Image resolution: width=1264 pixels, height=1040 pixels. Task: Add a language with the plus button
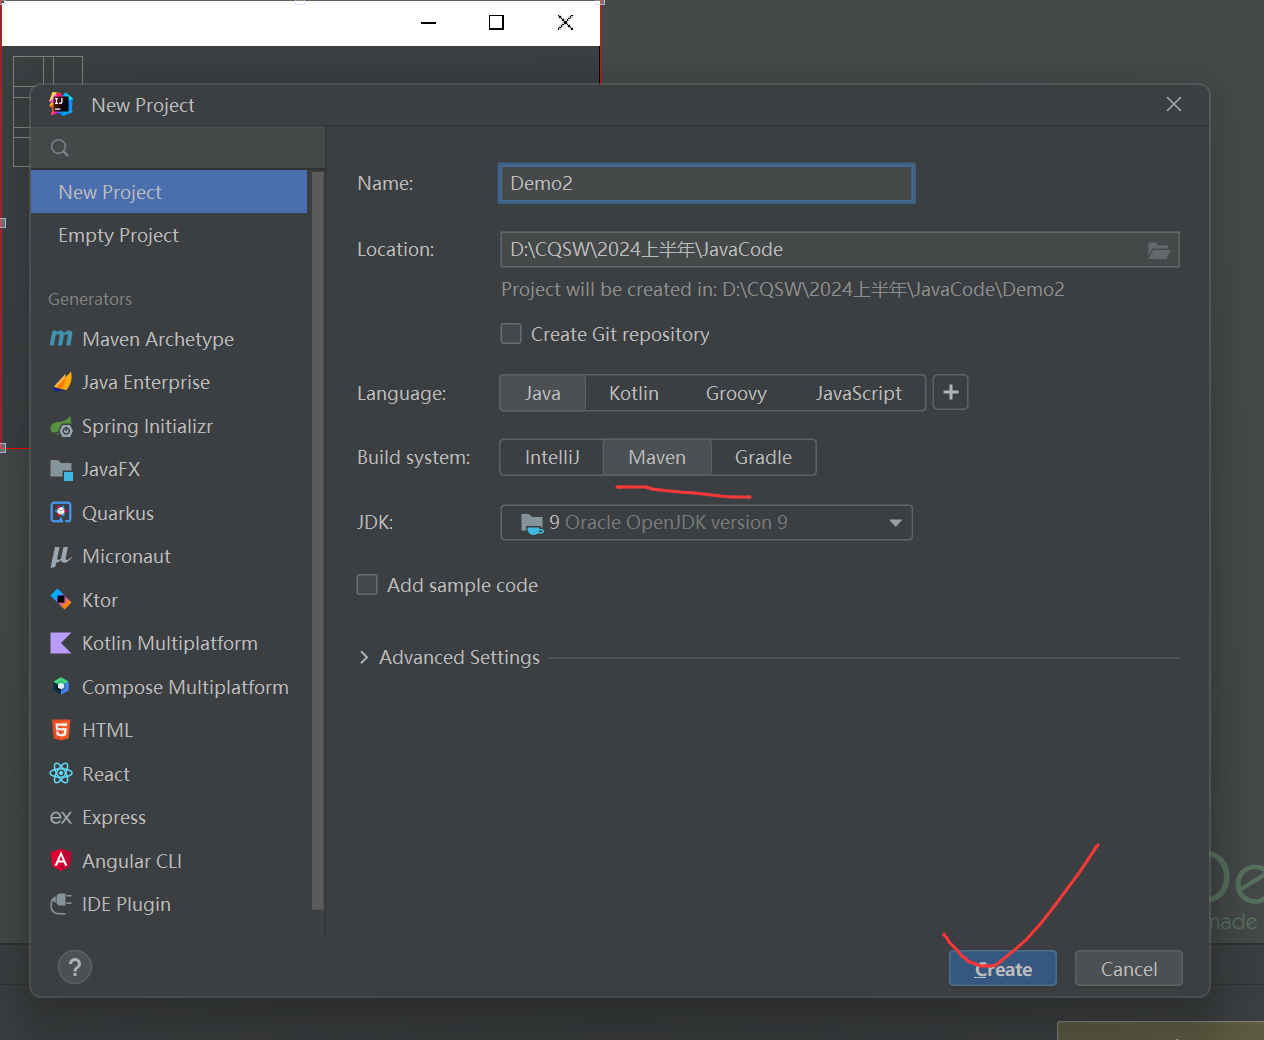pyautogui.click(x=951, y=393)
